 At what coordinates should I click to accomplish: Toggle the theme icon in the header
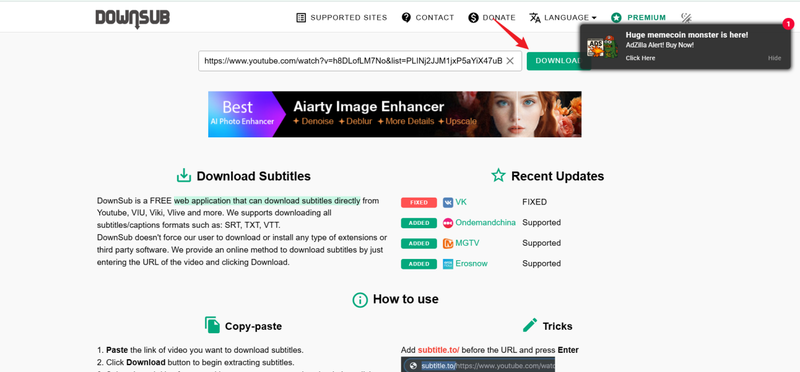pyautogui.click(x=686, y=18)
